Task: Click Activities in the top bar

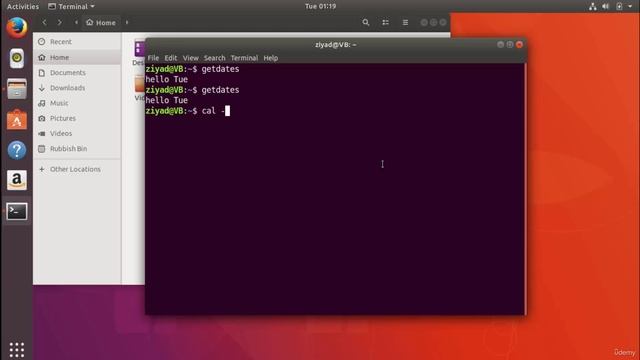Action: pyautogui.click(x=23, y=6)
